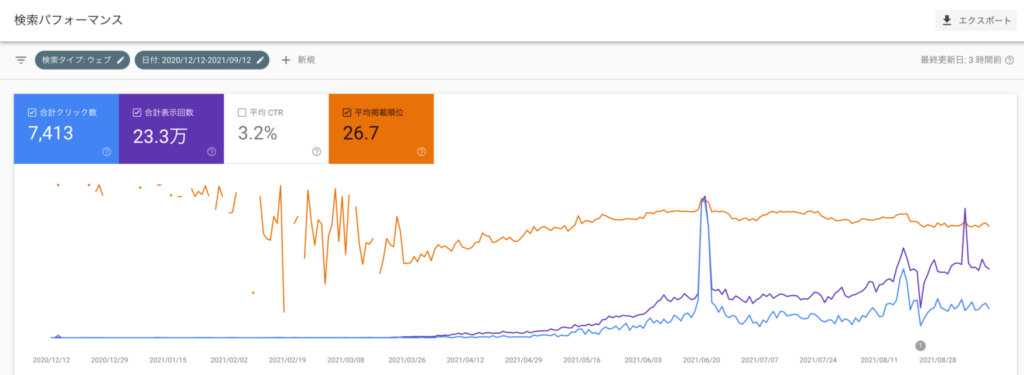Image resolution: width=1024 pixels, height=375 pixels.
Task: Open help icon on total clicks card
Action: click(106, 152)
